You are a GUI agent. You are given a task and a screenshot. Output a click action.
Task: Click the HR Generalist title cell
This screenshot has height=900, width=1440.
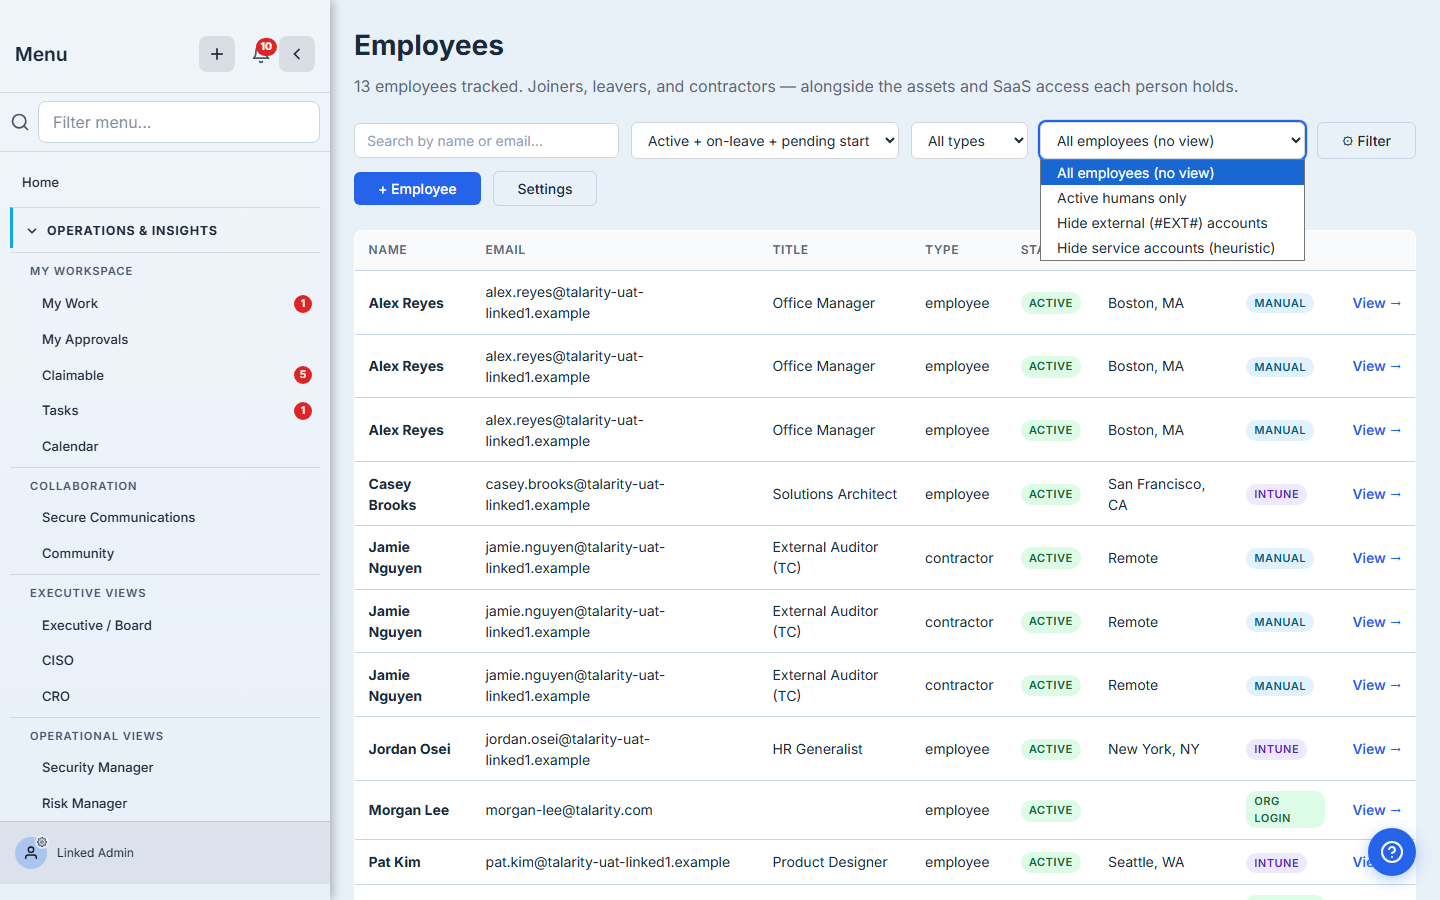click(x=817, y=749)
